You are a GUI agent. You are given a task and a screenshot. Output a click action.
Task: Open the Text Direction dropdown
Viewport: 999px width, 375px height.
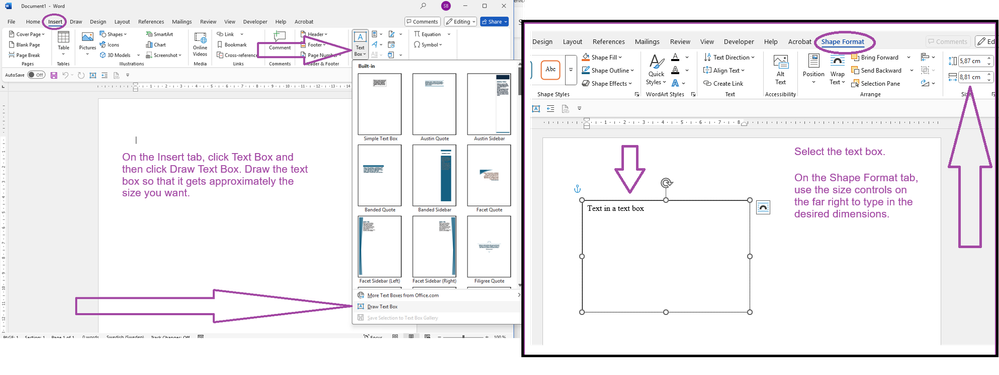[x=729, y=57]
